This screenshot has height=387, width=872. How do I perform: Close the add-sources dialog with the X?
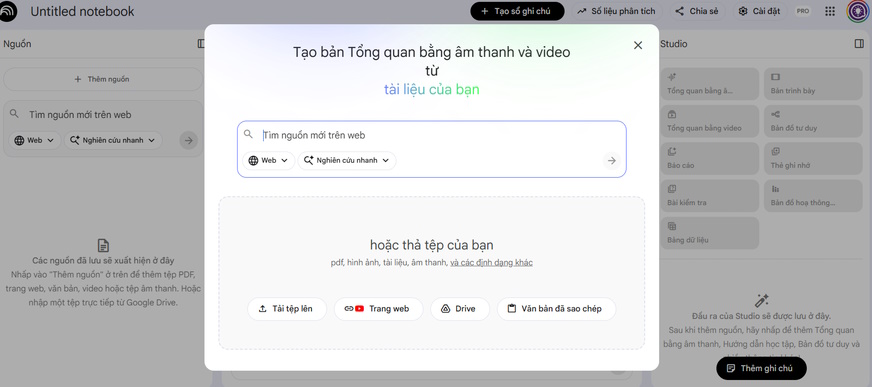638,45
